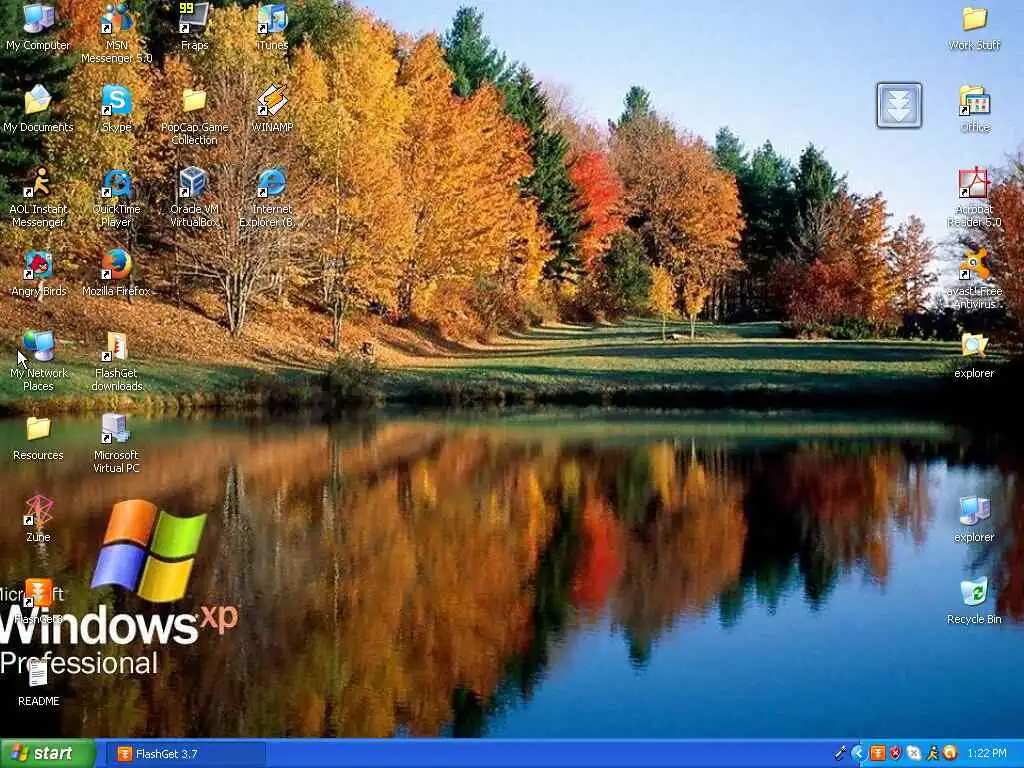Open Oracle VM VirtualBox shortcut
Image resolution: width=1024 pixels, height=768 pixels.
point(194,197)
